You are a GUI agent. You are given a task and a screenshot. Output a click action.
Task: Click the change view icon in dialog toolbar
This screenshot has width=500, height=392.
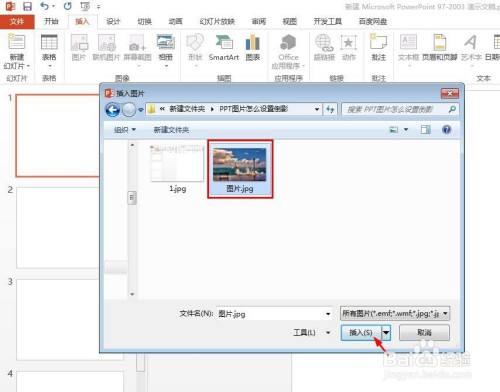[x=394, y=130]
